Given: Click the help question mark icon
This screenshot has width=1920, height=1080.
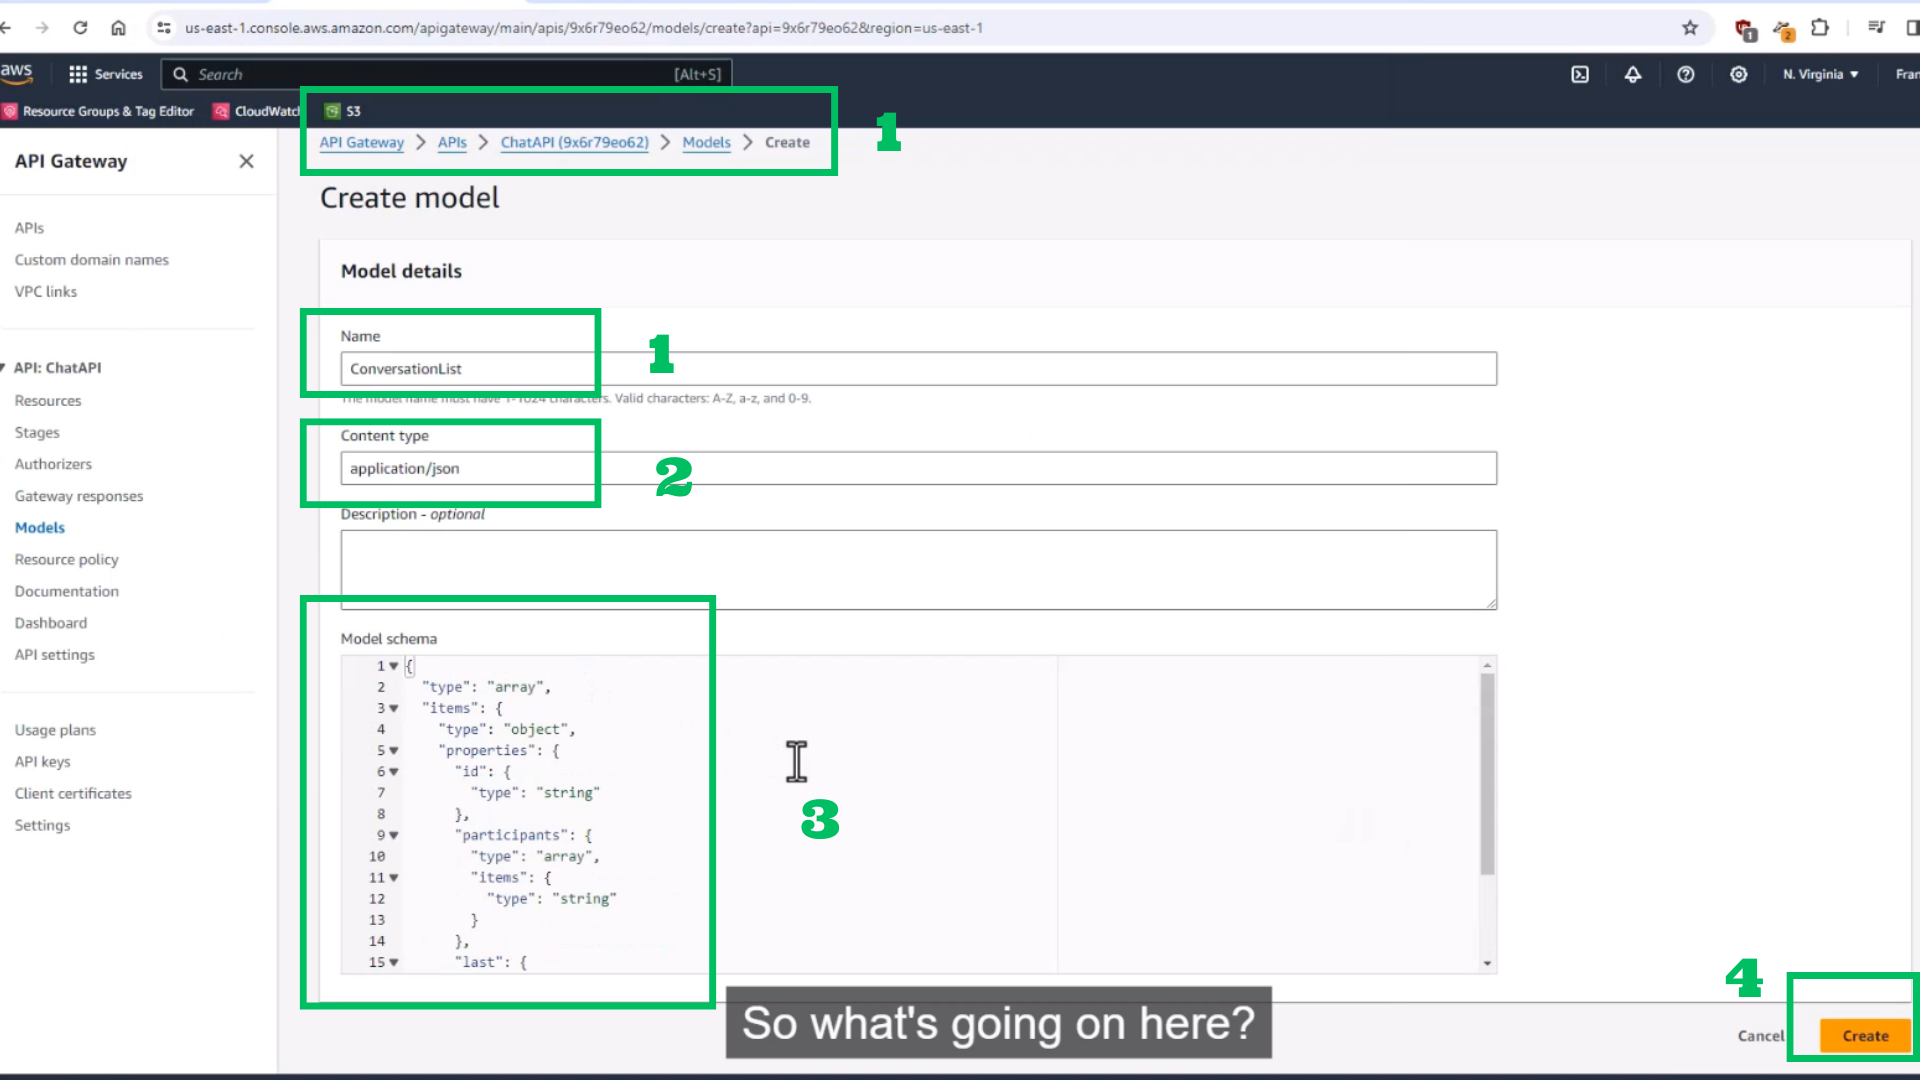Looking at the screenshot, I should point(1686,74).
